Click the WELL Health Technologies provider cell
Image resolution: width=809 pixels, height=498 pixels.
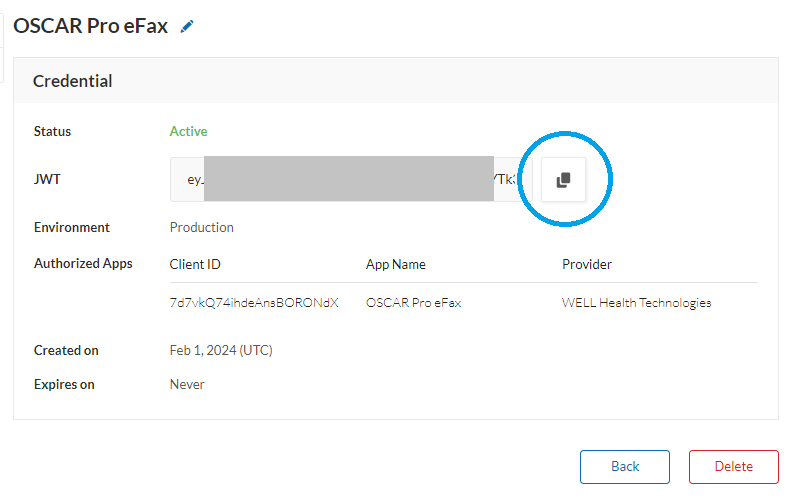coord(636,303)
